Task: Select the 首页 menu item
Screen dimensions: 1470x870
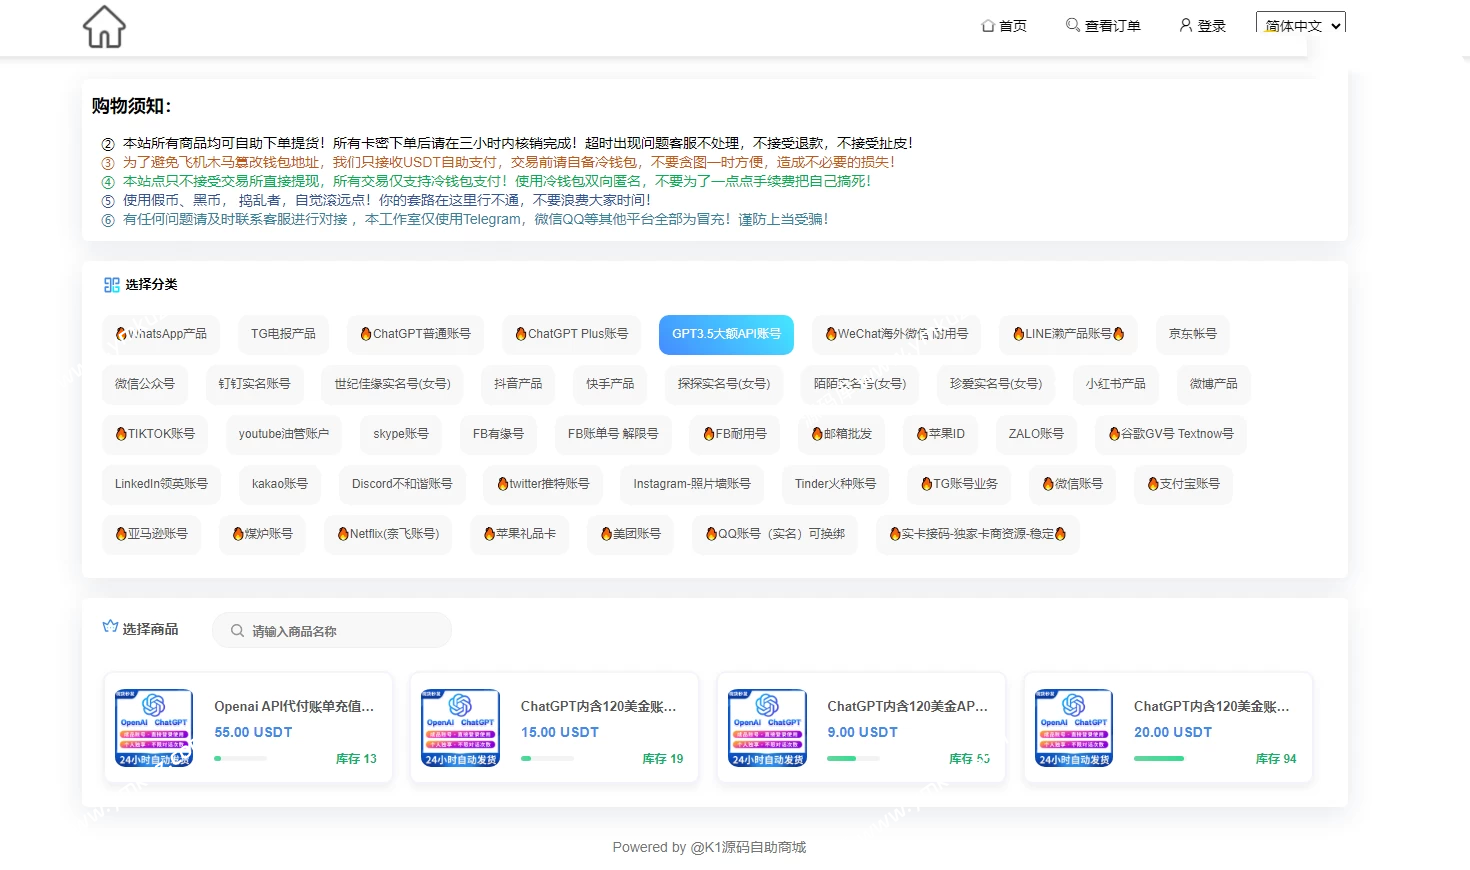Action: click(x=1004, y=25)
